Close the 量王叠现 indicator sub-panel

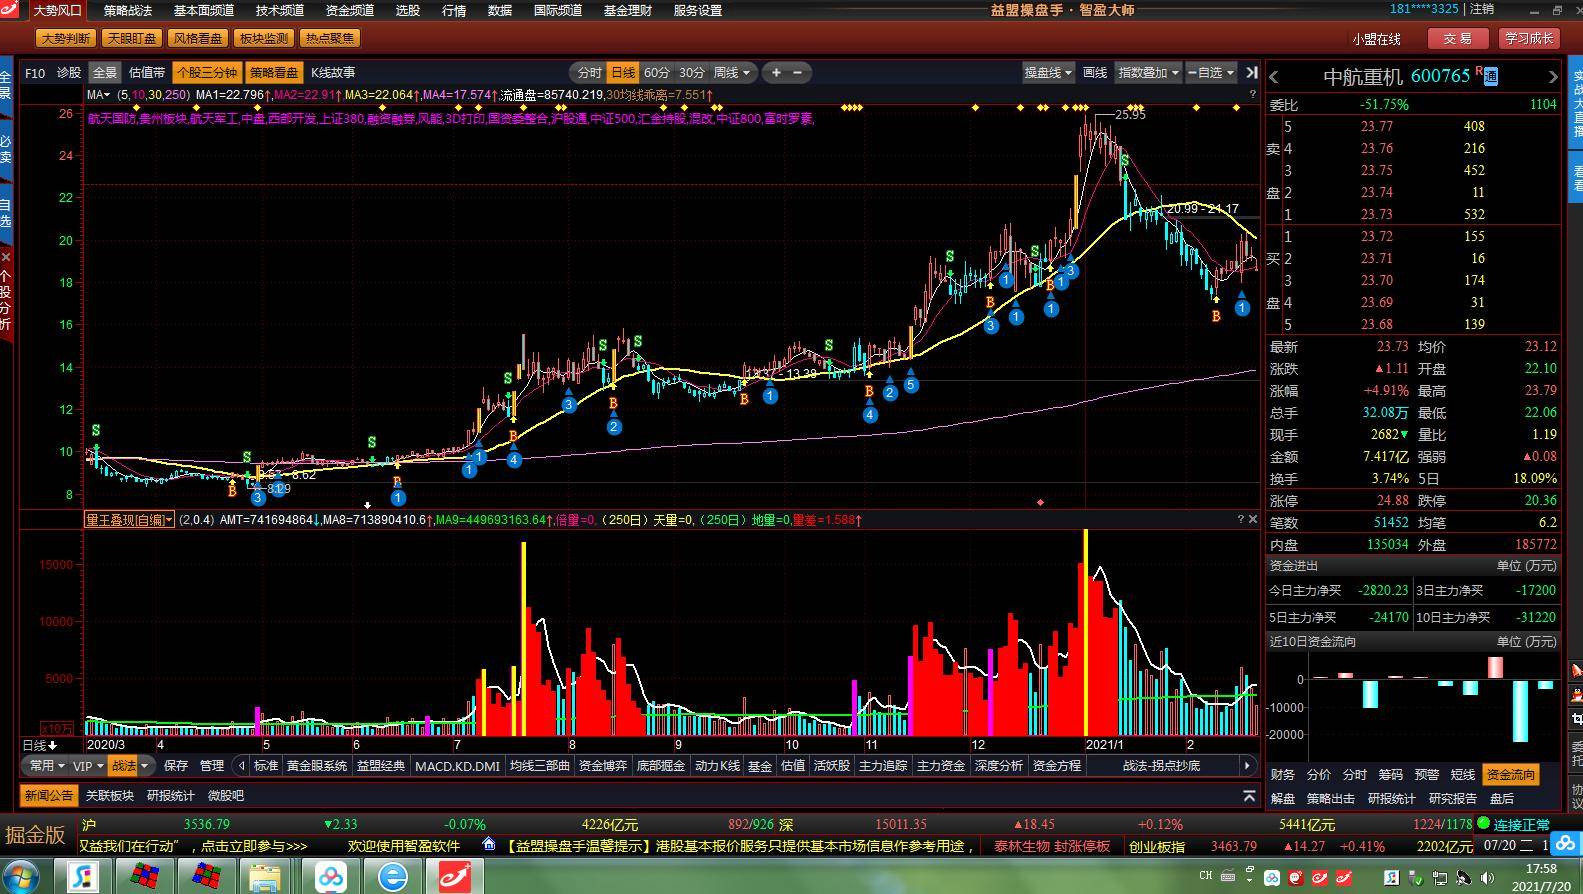[1253, 519]
